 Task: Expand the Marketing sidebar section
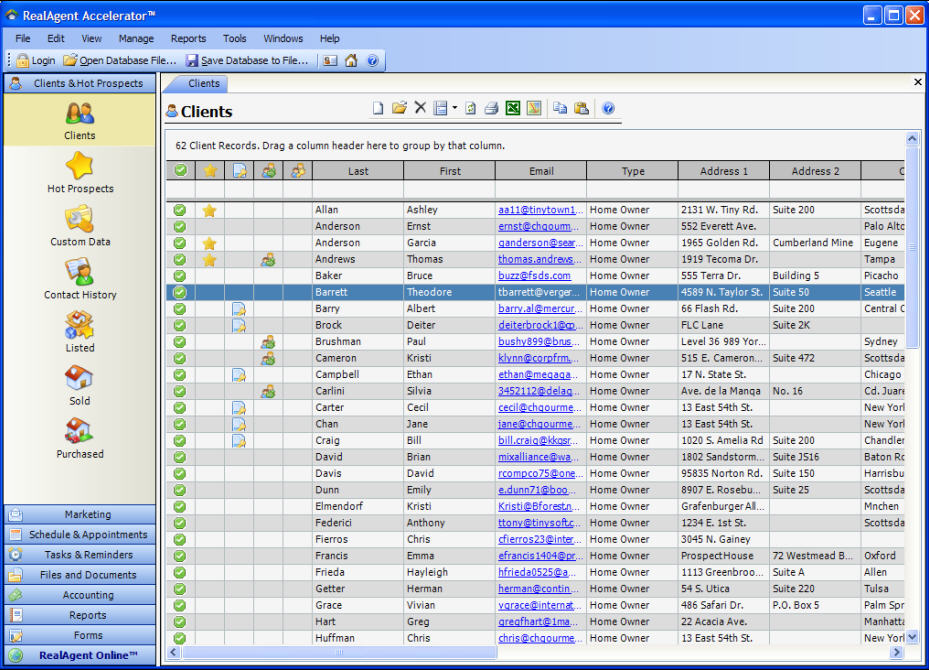point(80,514)
